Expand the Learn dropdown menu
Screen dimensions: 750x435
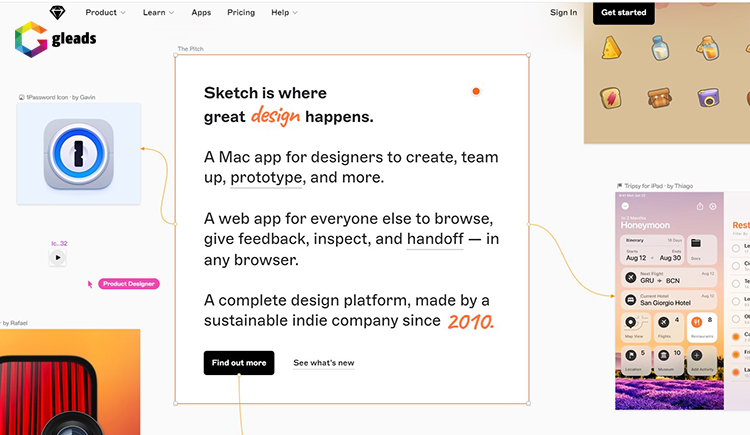pos(158,13)
